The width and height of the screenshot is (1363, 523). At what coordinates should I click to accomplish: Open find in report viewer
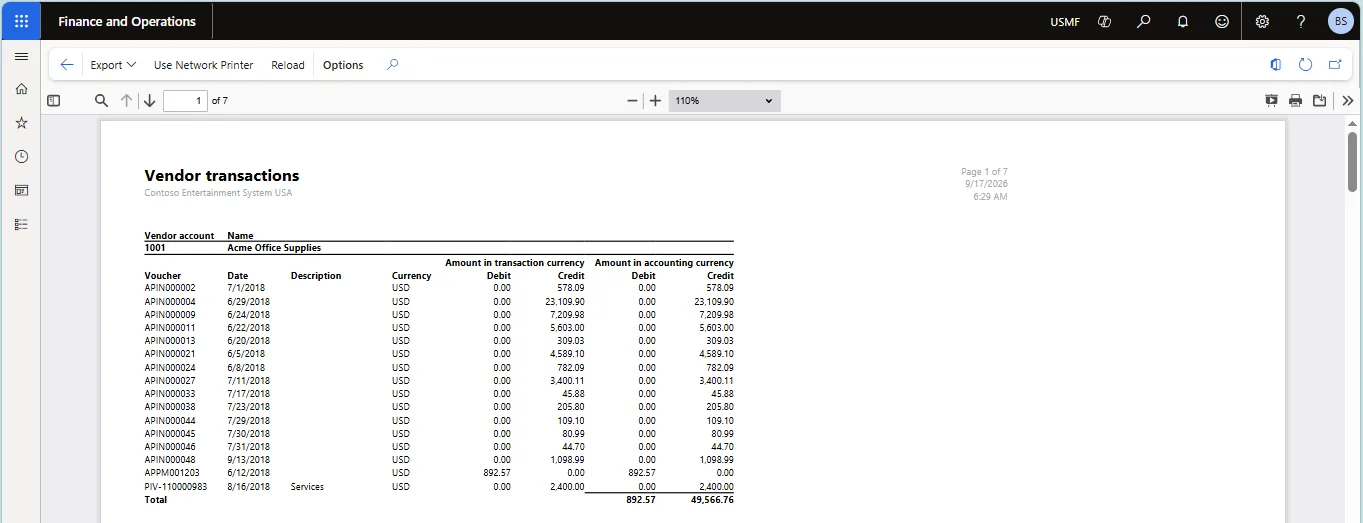101,101
